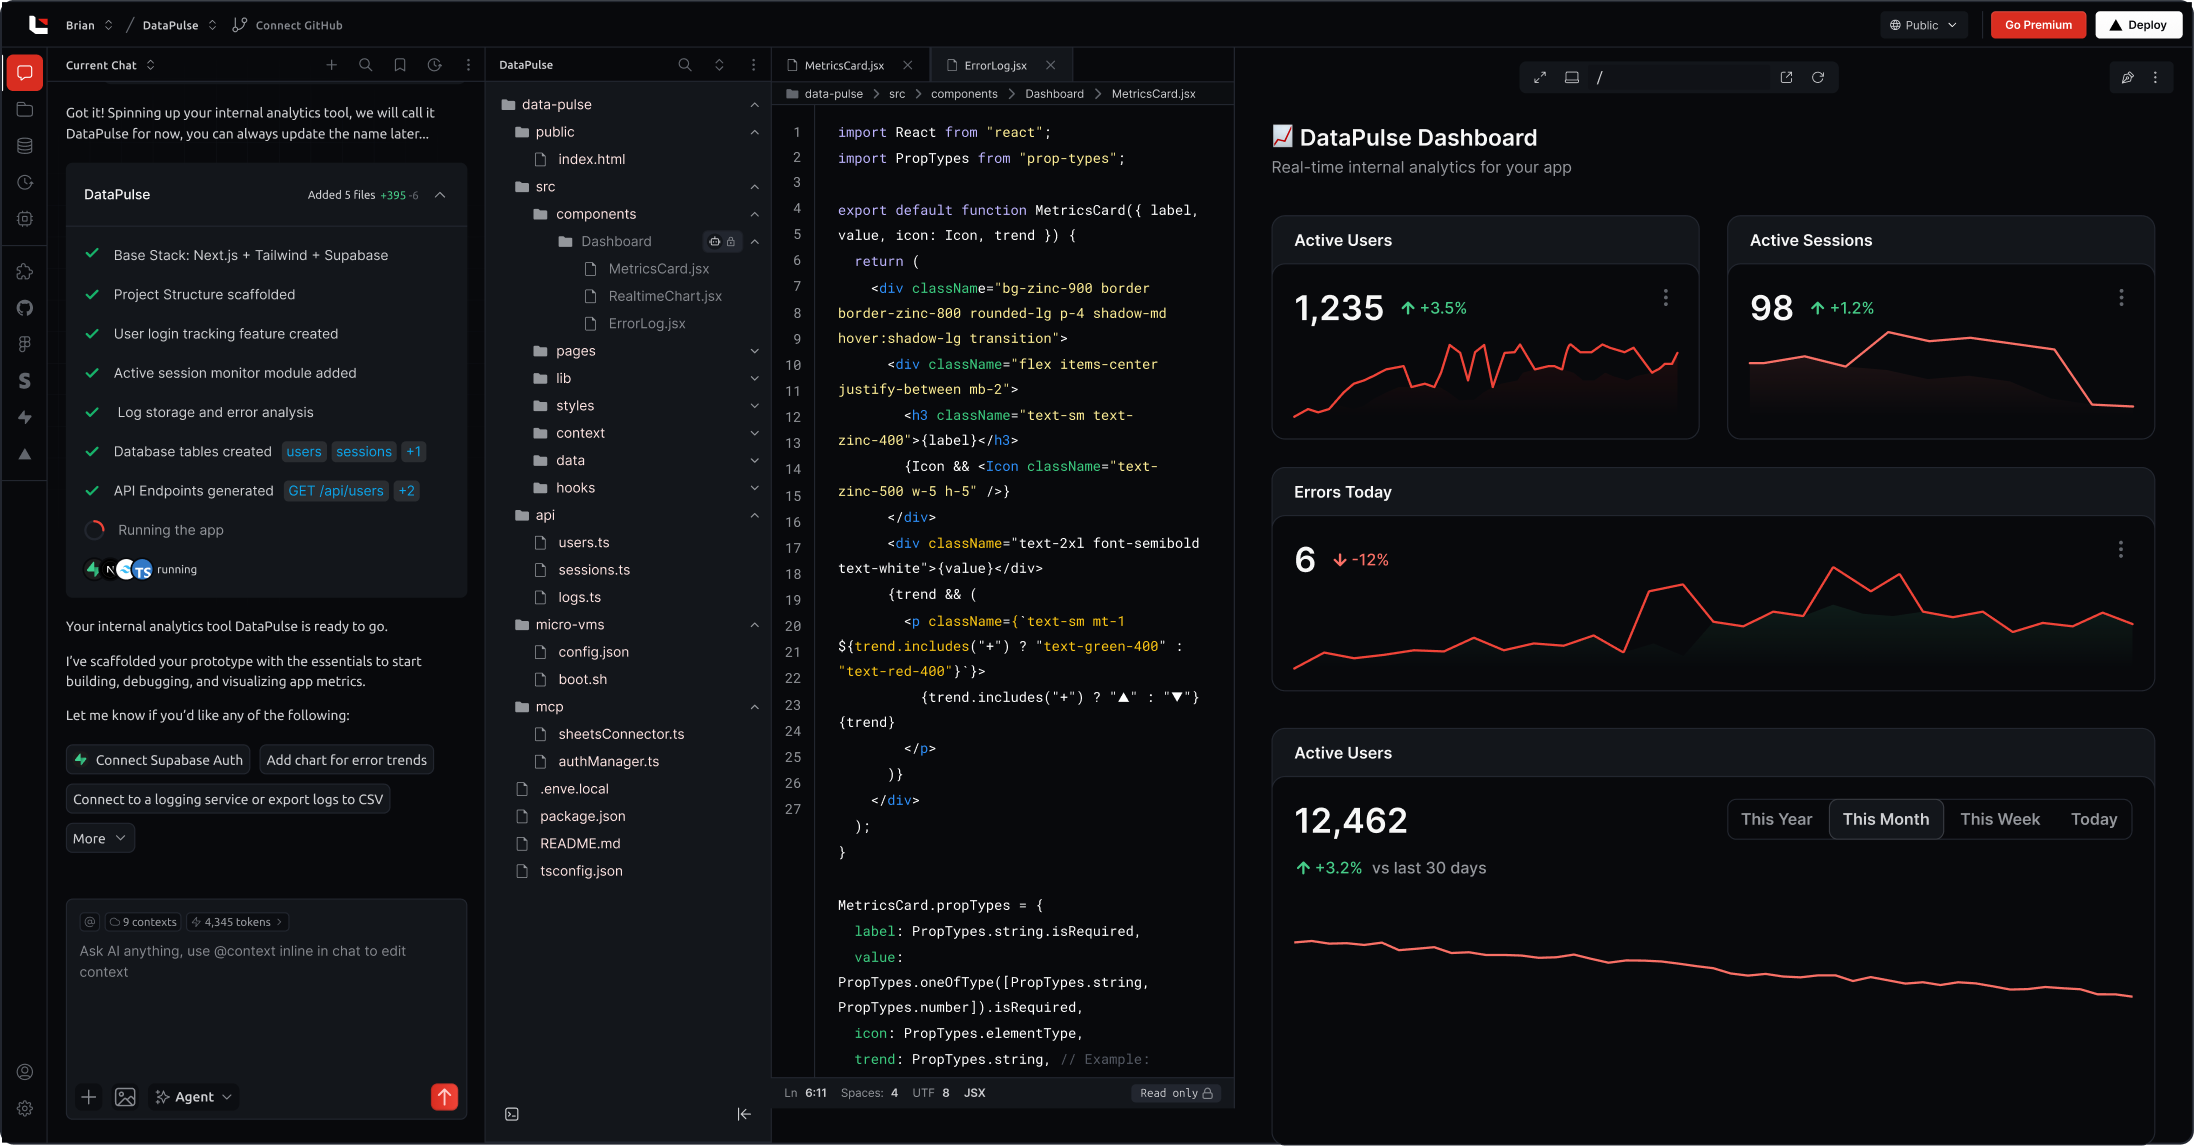Open Errors Today card options menu

[2121, 550]
